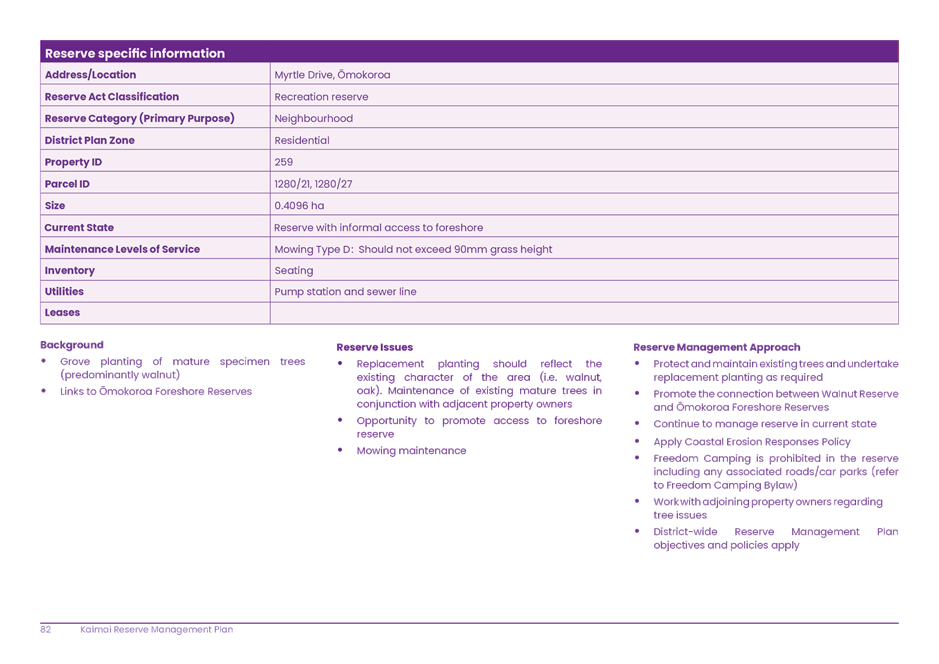Click the Current State description text
Viewport: 939px width, 664px height.
point(378,228)
